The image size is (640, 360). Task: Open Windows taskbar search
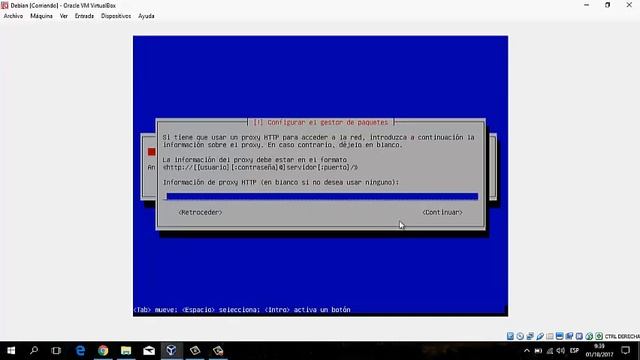pos(34,350)
